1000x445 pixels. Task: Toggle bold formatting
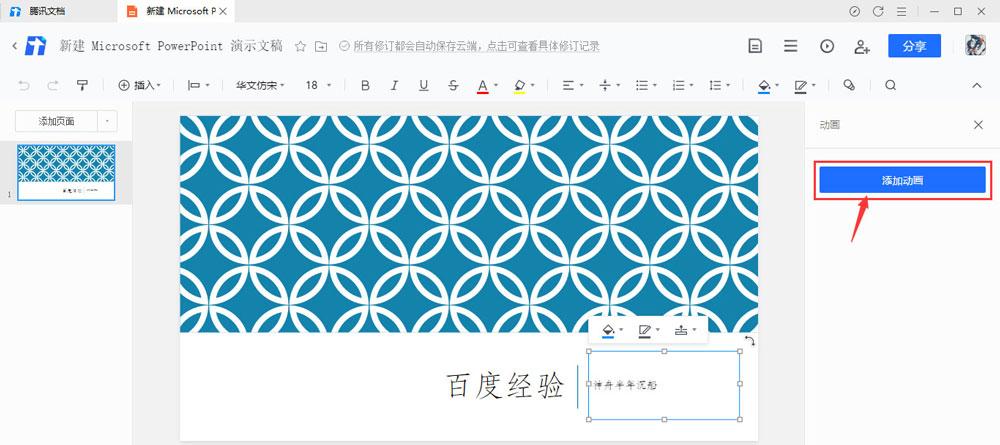(x=365, y=86)
